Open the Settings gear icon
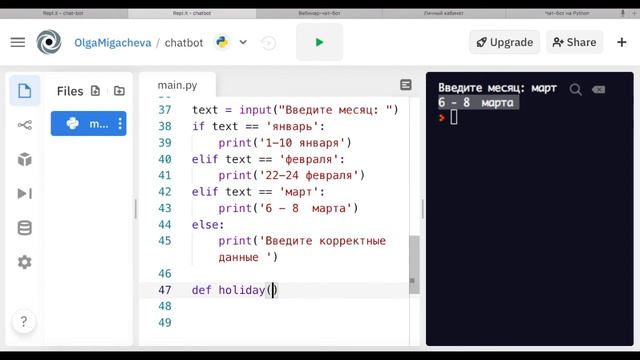Screen dimensions: 640x360 24,262
